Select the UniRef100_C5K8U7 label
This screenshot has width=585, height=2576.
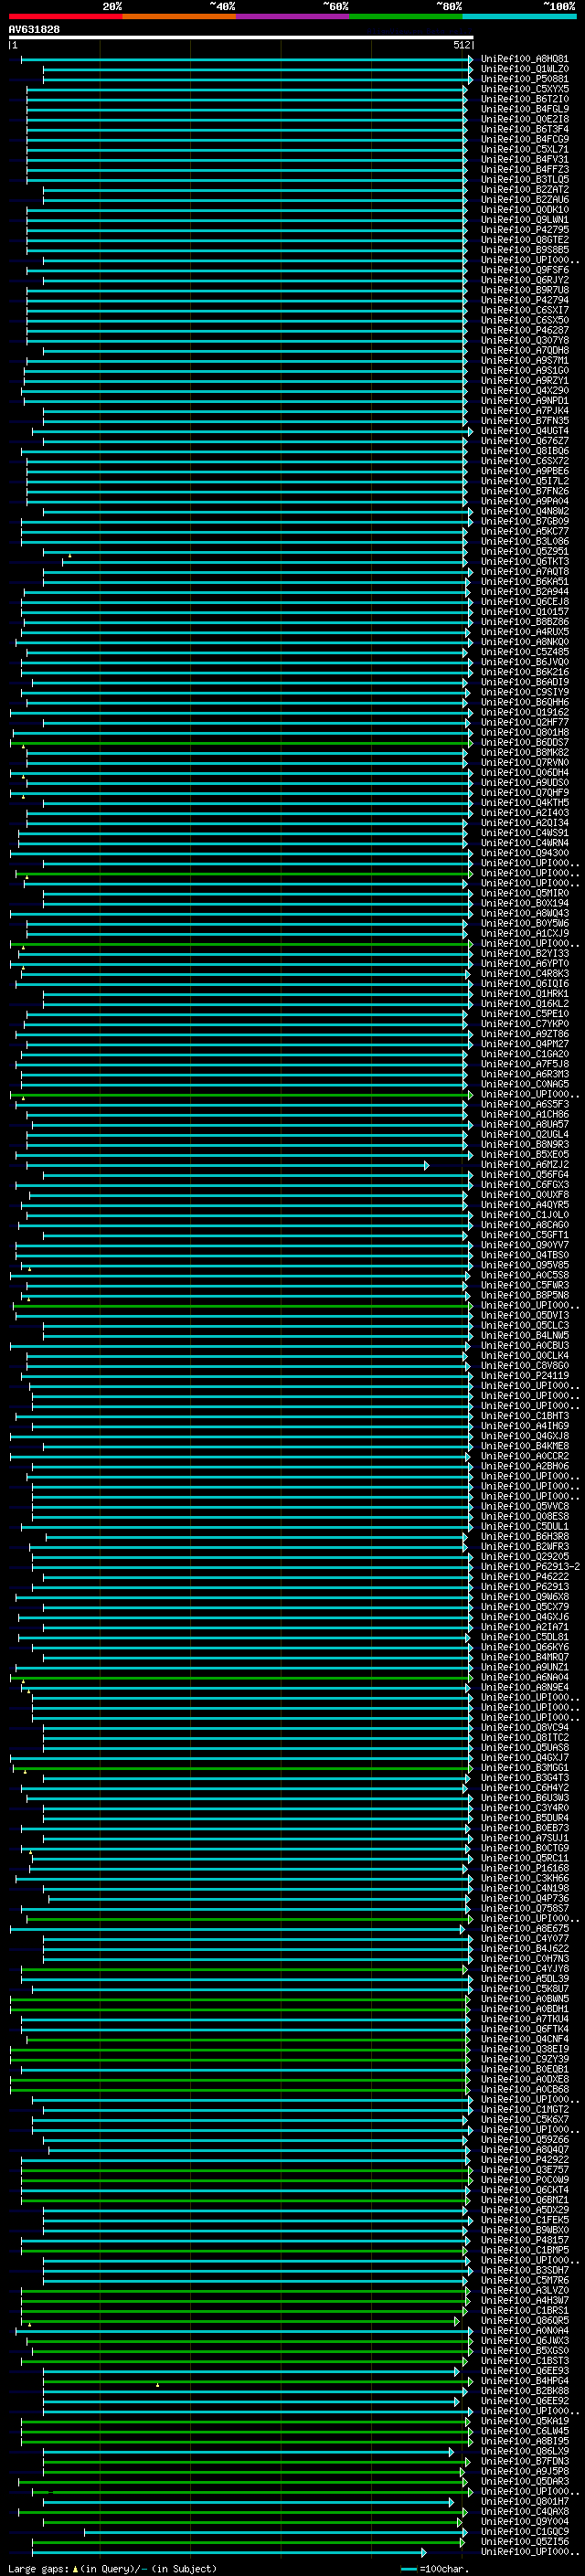pos(524,1988)
